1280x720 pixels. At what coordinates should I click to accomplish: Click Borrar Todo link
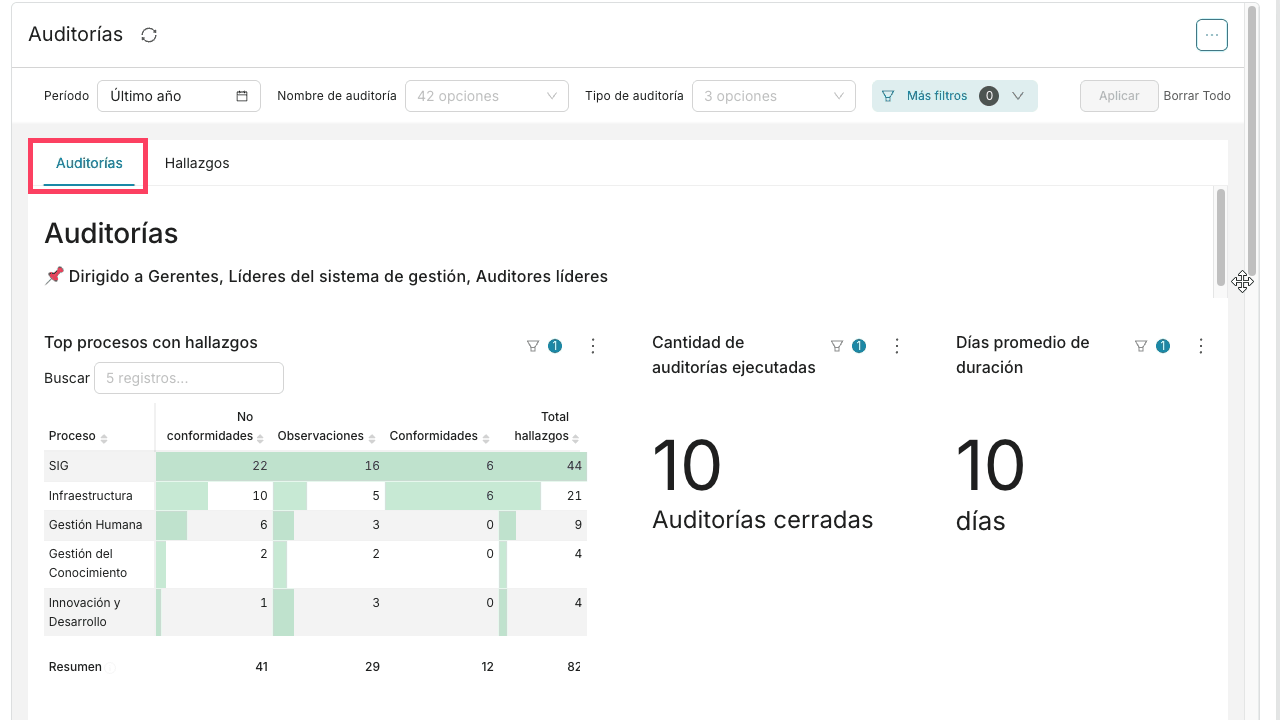[x=1197, y=96]
